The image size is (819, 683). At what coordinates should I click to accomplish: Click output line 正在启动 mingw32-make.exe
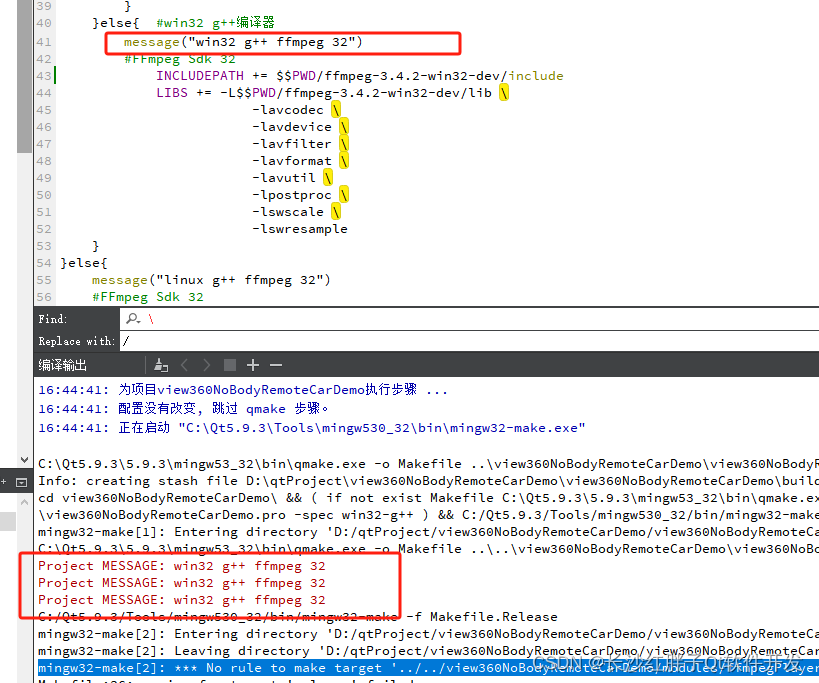[x=312, y=428]
